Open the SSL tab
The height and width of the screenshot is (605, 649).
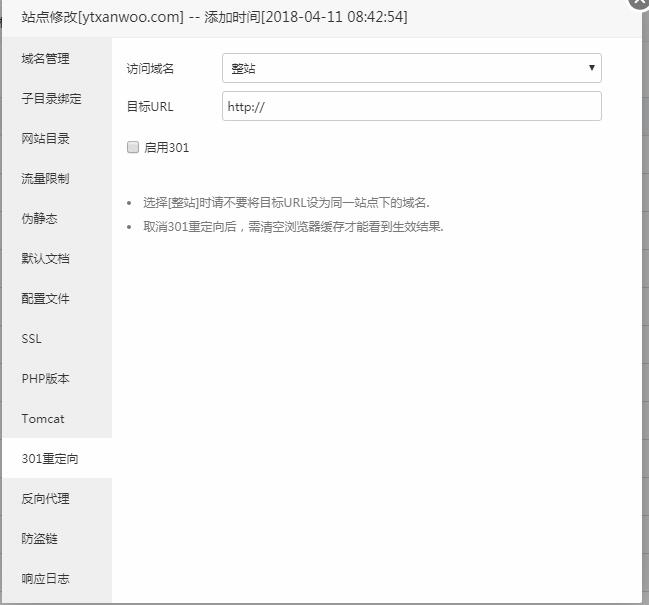pos(32,339)
